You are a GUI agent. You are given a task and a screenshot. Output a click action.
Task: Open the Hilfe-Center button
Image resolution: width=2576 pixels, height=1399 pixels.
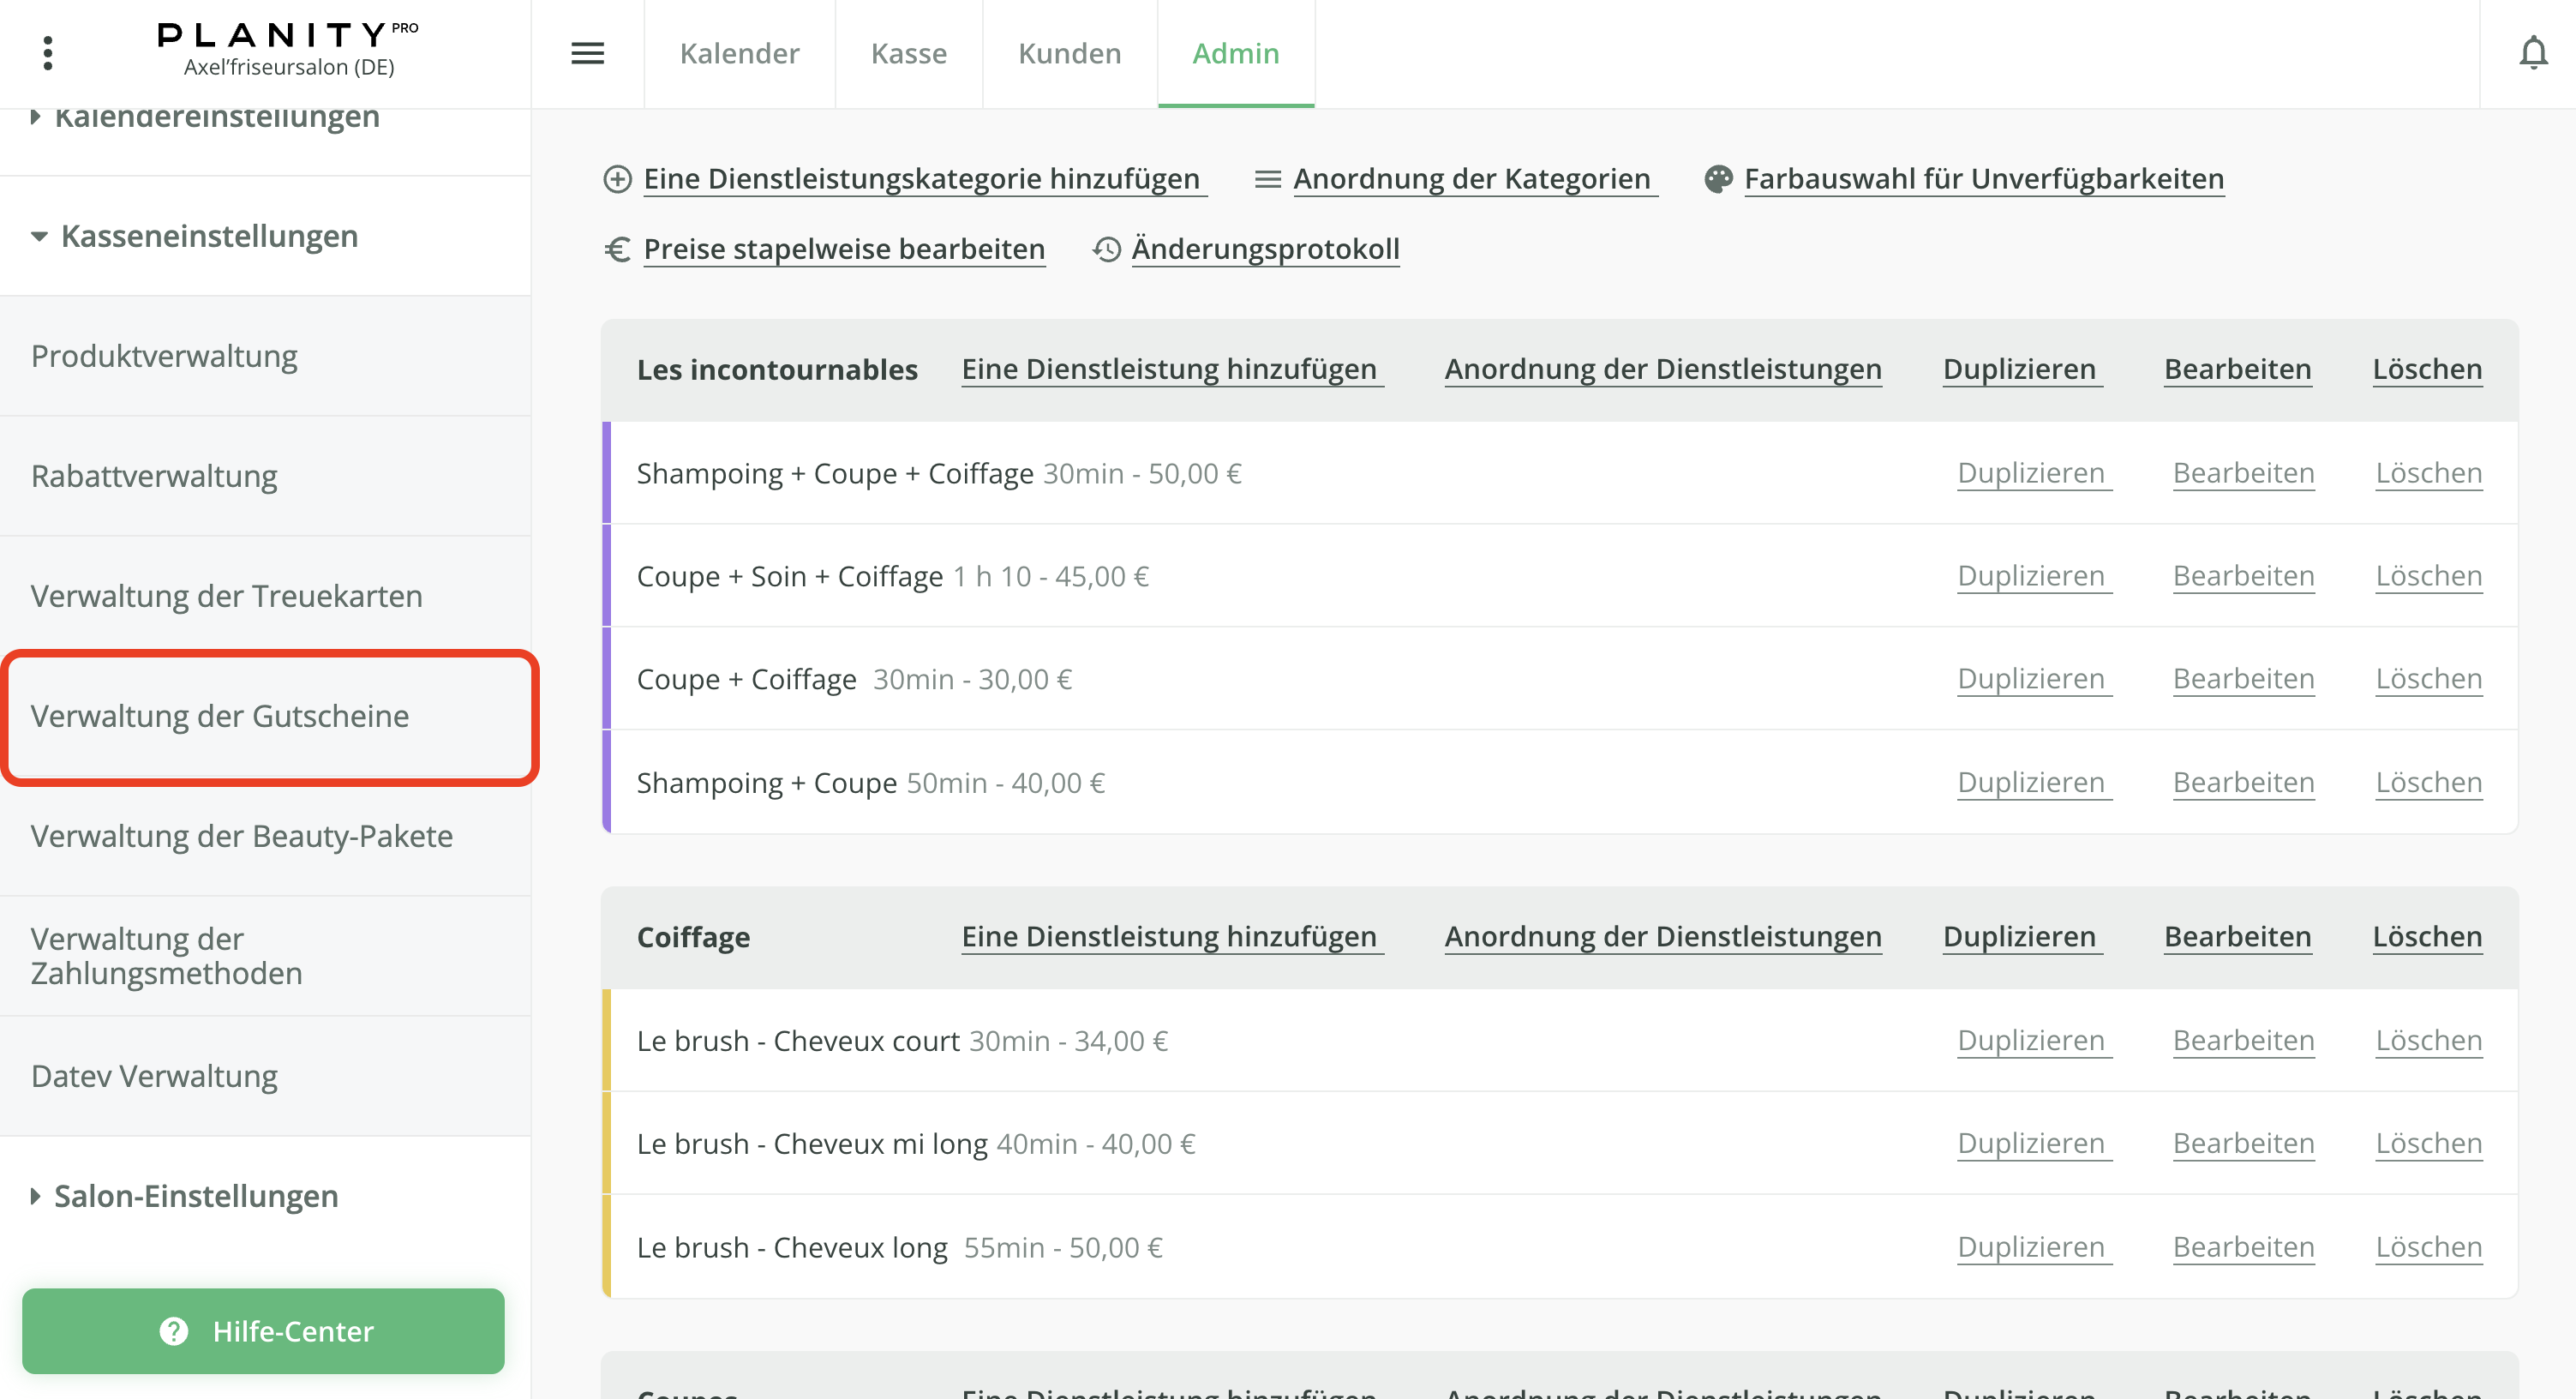(x=263, y=1331)
